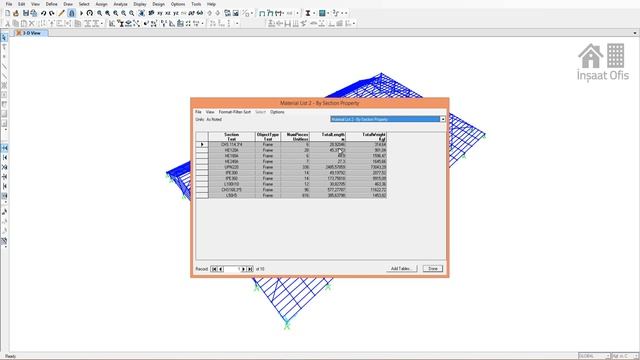Open the Help menu
This screenshot has width=640, height=360.
(x=211, y=4)
